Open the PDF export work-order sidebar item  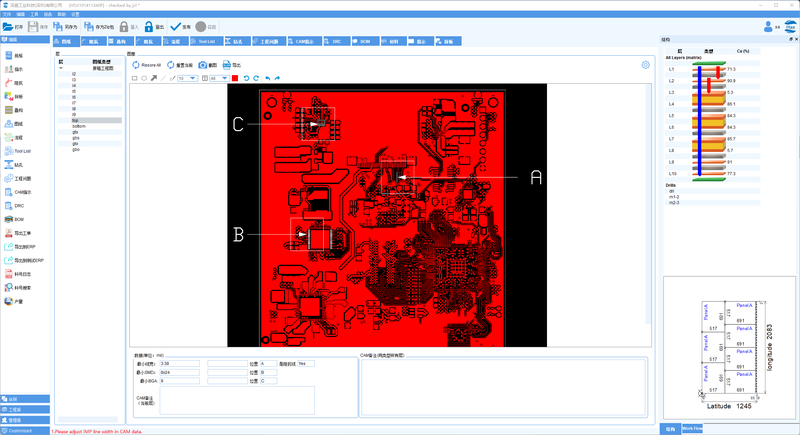[18, 233]
